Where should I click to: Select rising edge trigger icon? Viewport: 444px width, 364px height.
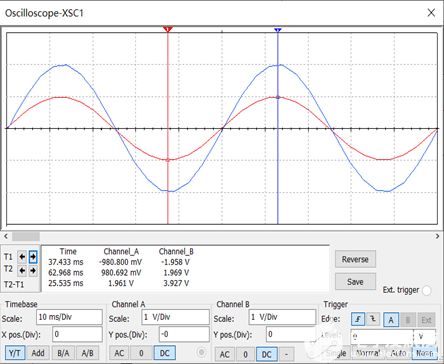(x=358, y=319)
